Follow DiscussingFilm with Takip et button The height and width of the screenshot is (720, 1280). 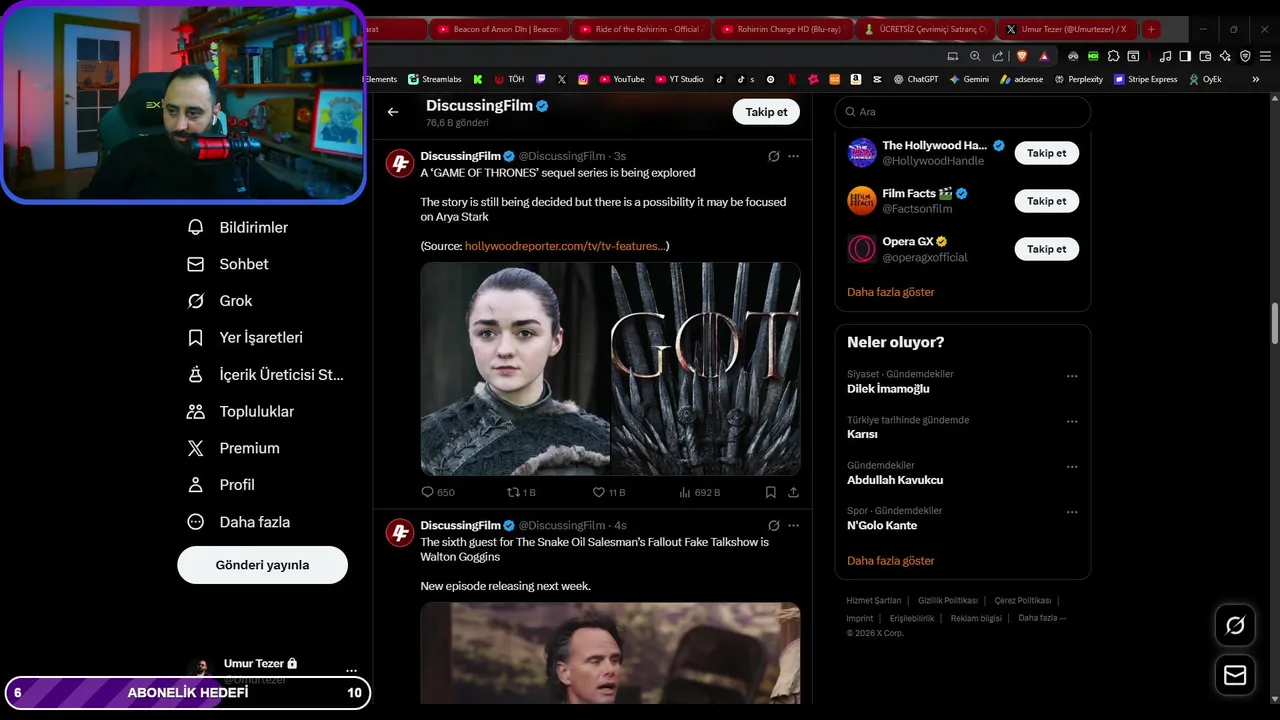click(x=766, y=112)
